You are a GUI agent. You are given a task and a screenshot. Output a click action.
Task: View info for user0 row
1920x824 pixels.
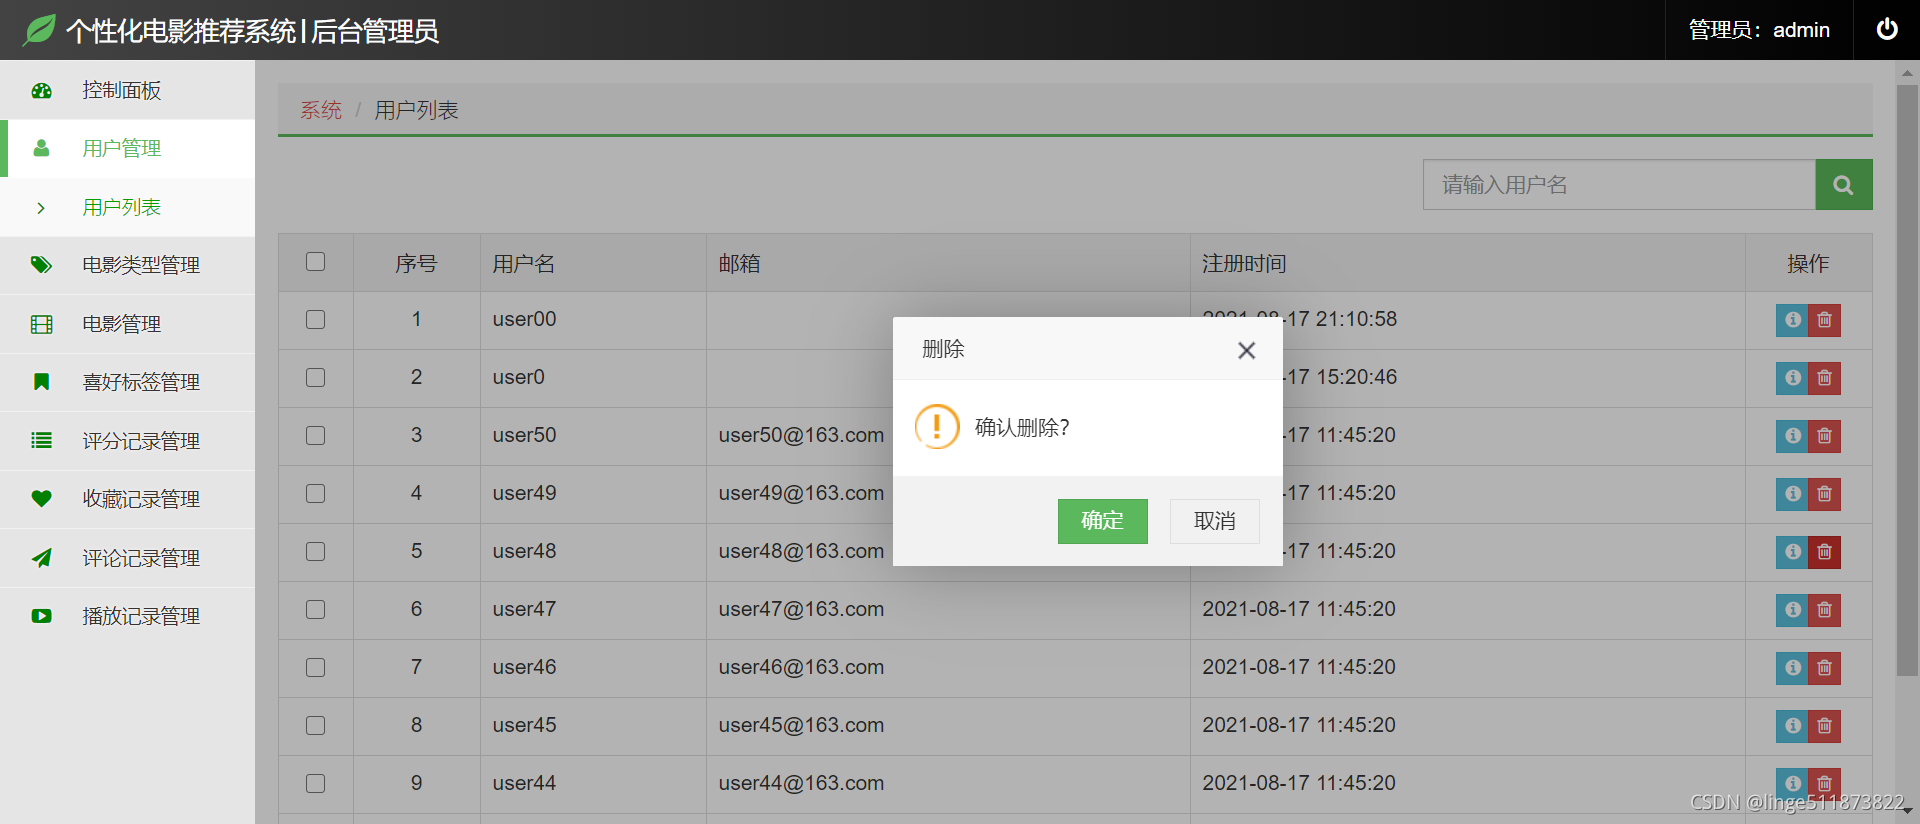click(x=1792, y=378)
